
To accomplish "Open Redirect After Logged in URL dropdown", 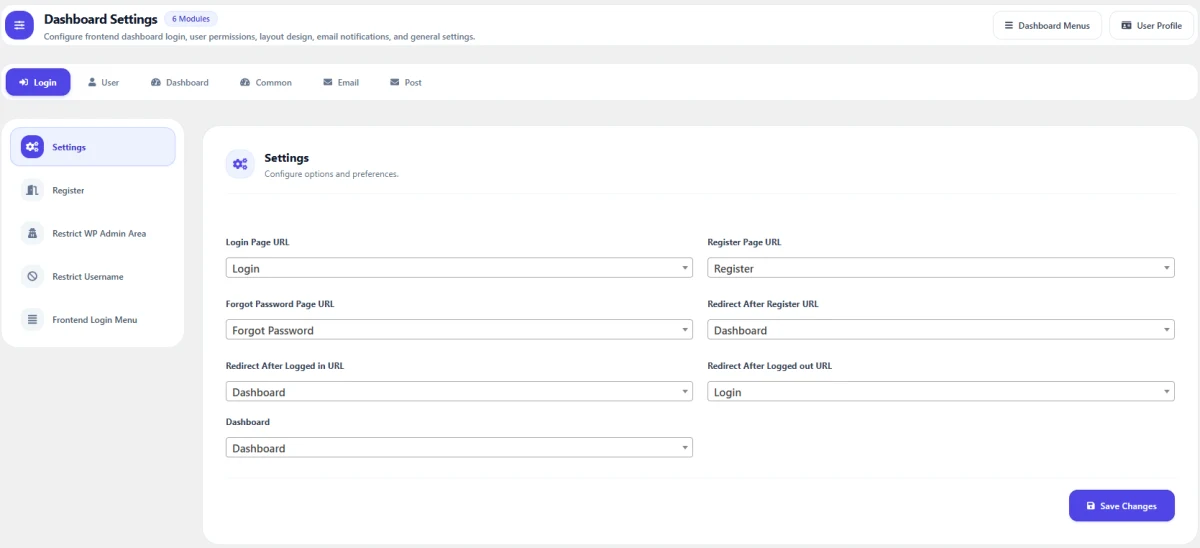I will pyautogui.click(x=459, y=392).
